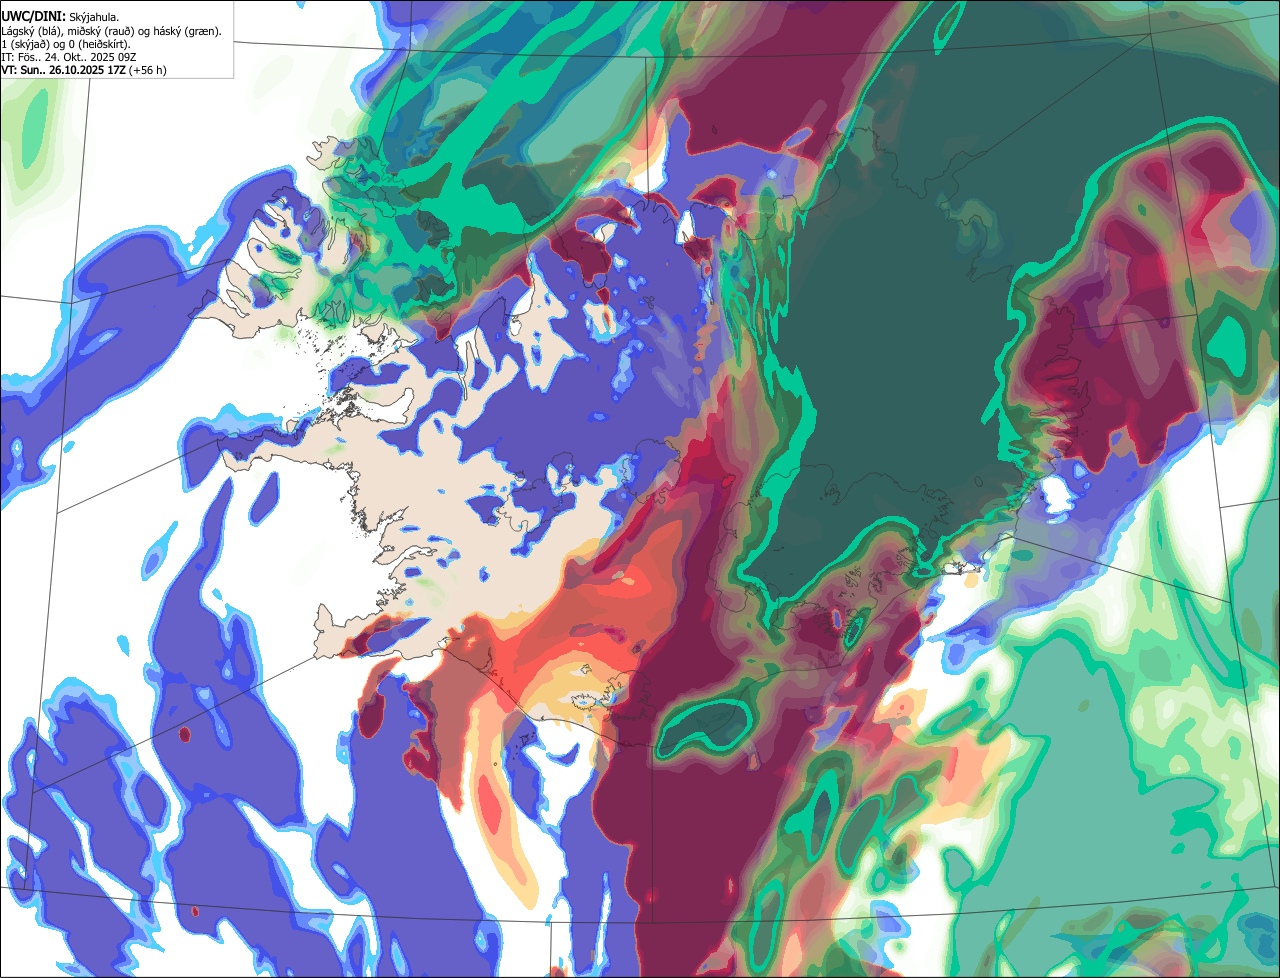Click the 'UWC/DINI: Skýjahula.' title text
This screenshot has width=1280, height=978.
(60, 17)
